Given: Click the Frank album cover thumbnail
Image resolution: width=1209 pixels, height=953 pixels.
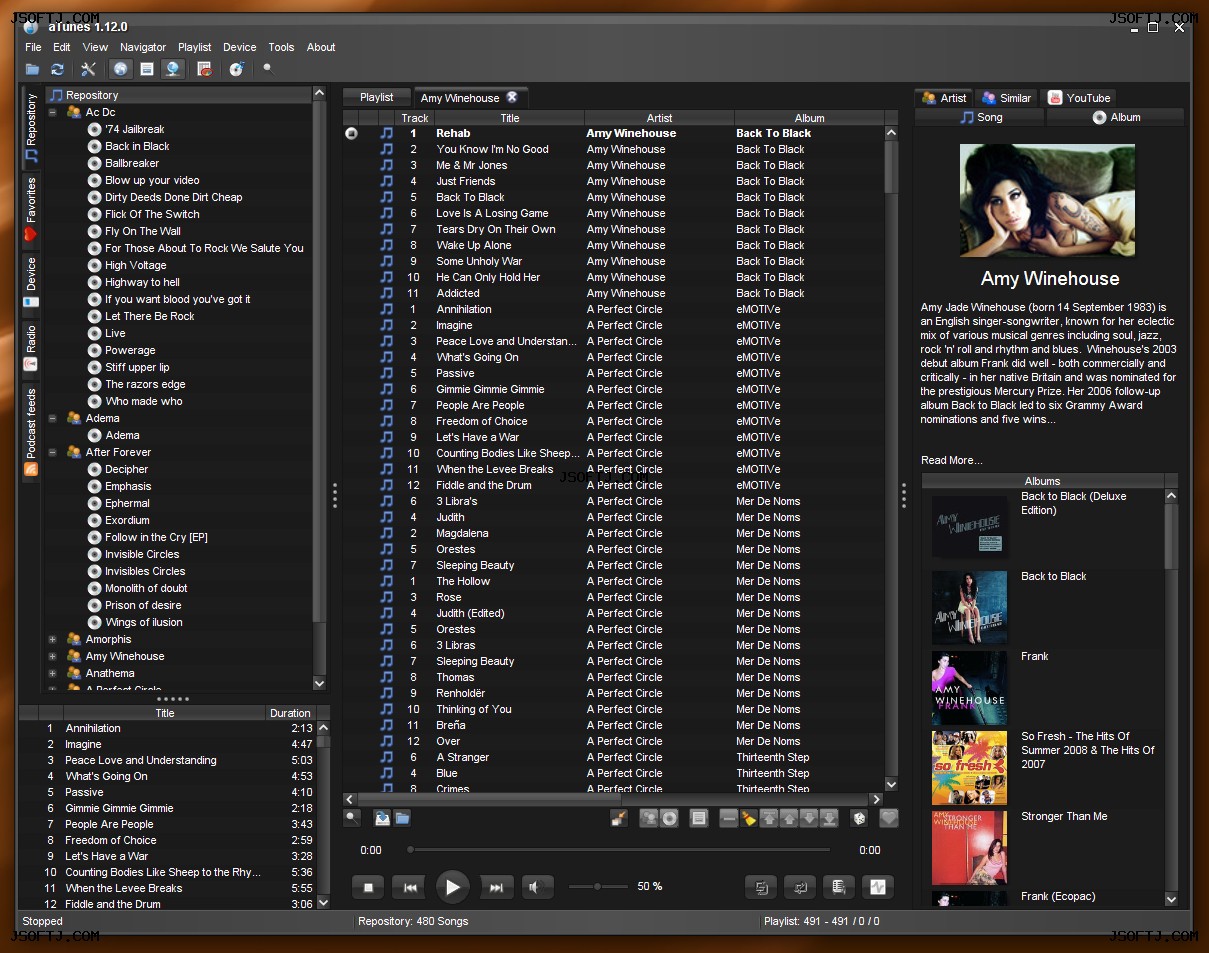Looking at the screenshot, I should pyautogui.click(x=969, y=687).
